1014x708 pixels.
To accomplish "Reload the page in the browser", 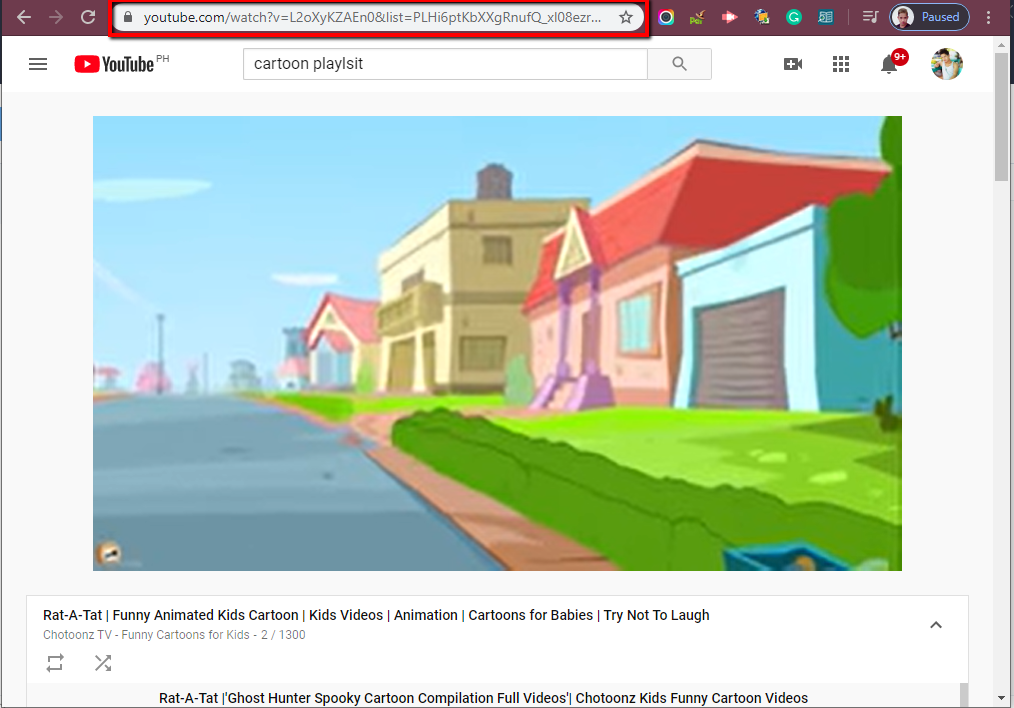I will click(88, 17).
